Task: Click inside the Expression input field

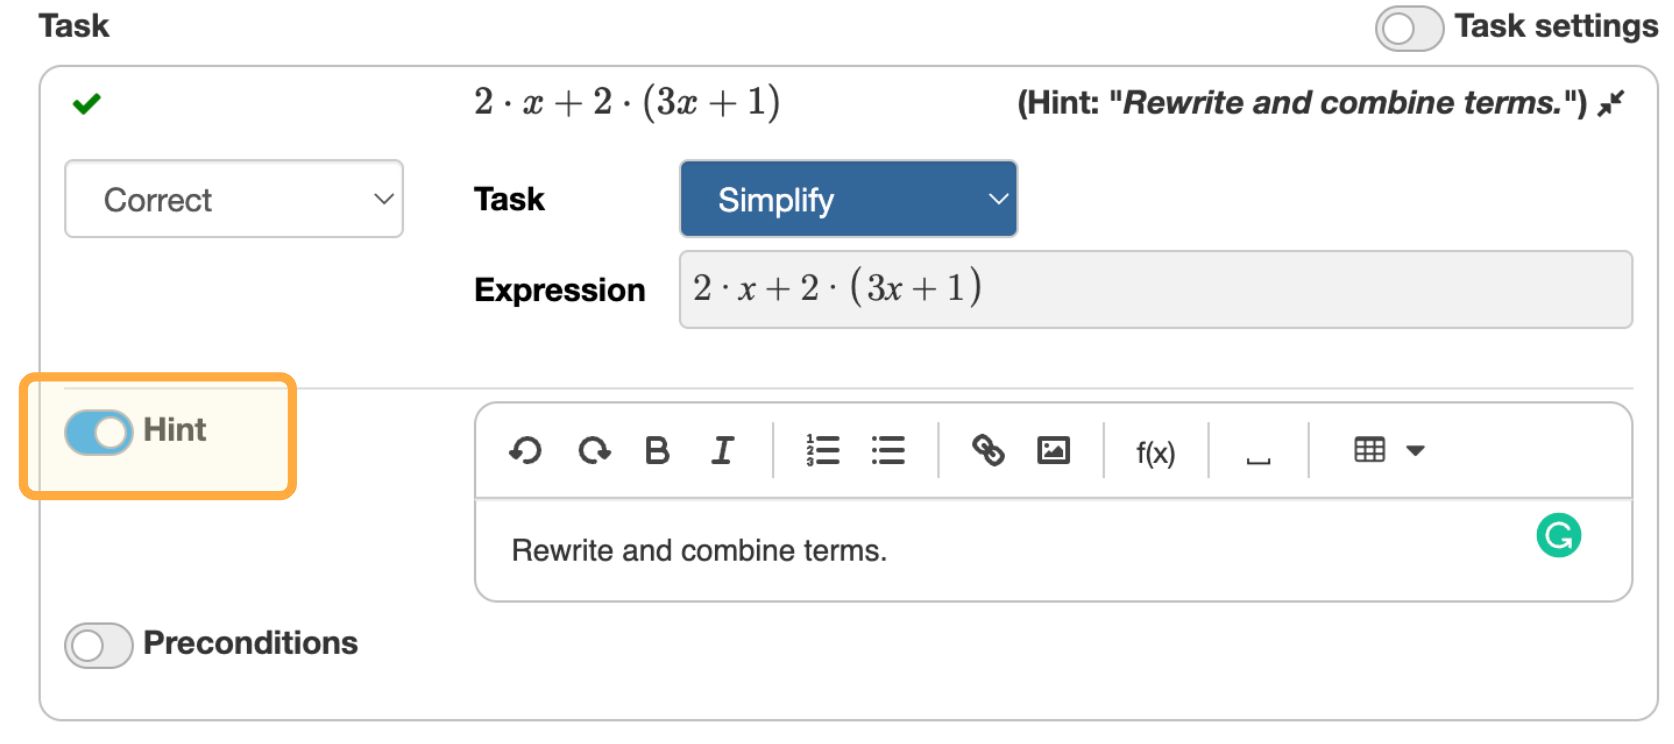Action: tap(1150, 290)
